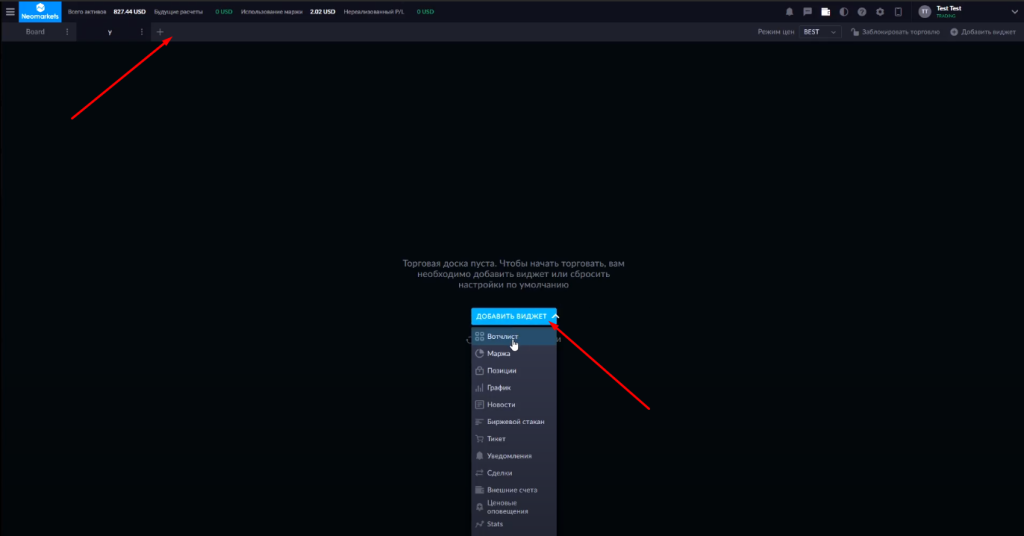Choose Биржевой стакан widget option
Image resolution: width=1024 pixels, height=536 pixels.
click(x=514, y=422)
